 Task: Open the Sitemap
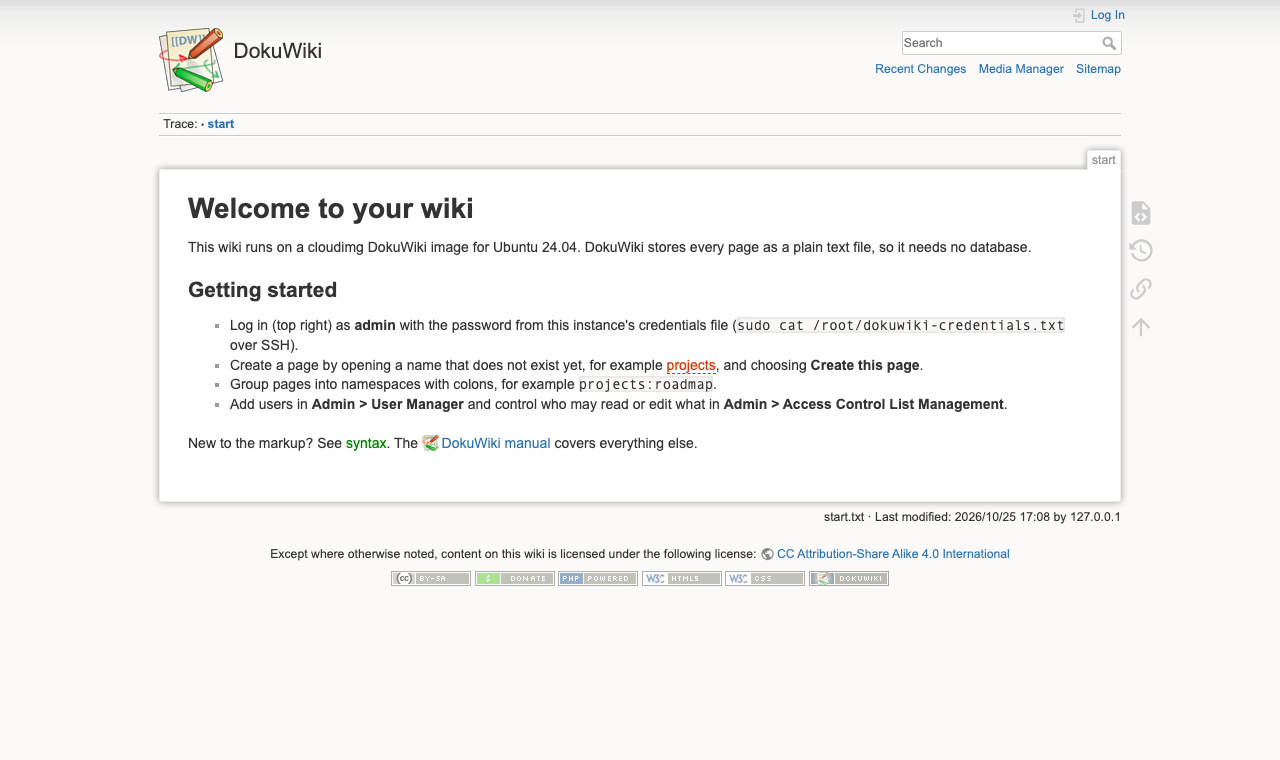1098,69
